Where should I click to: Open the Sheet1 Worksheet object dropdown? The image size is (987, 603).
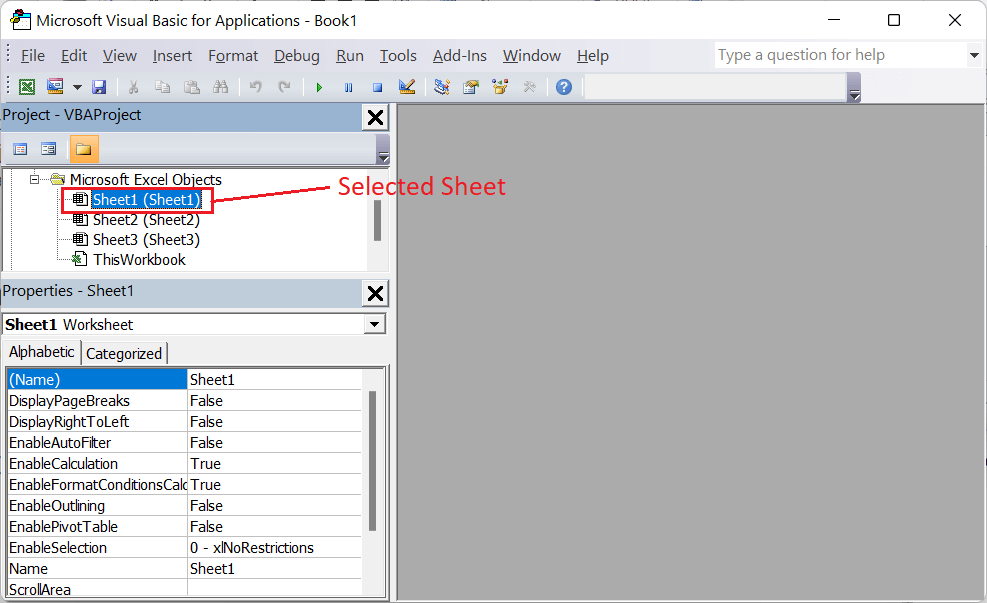pos(375,325)
